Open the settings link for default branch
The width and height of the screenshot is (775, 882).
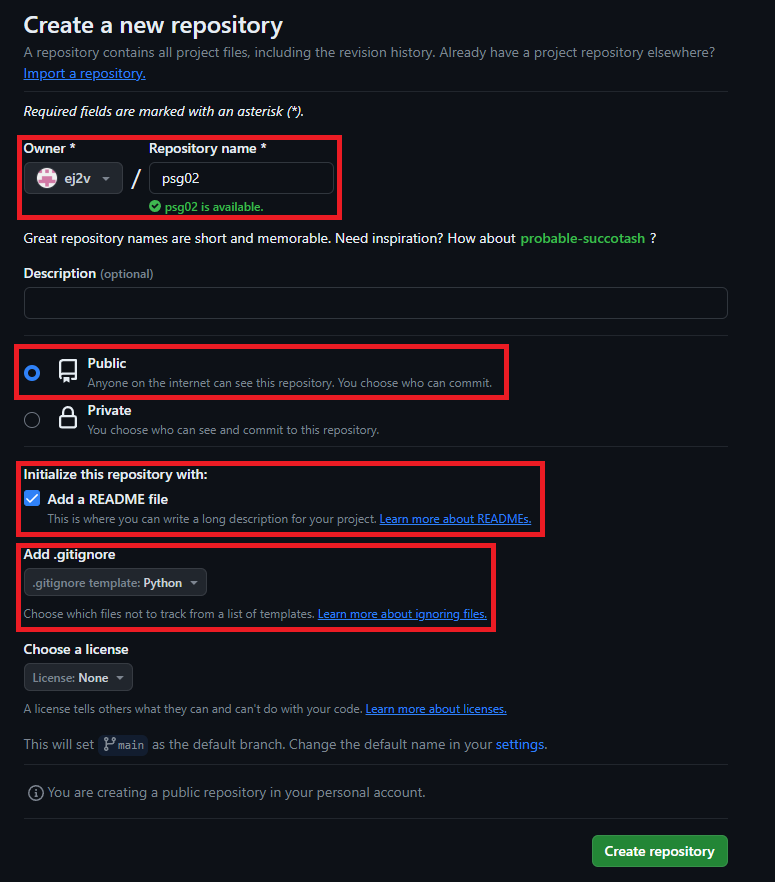pyautogui.click(x=520, y=745)
